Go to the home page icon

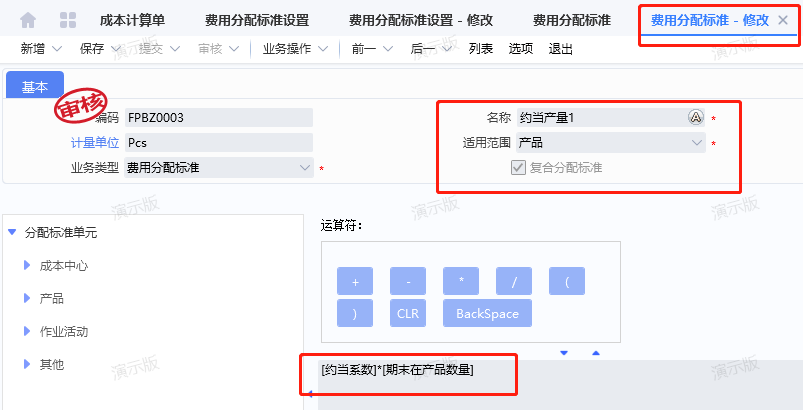click(28, 20)
